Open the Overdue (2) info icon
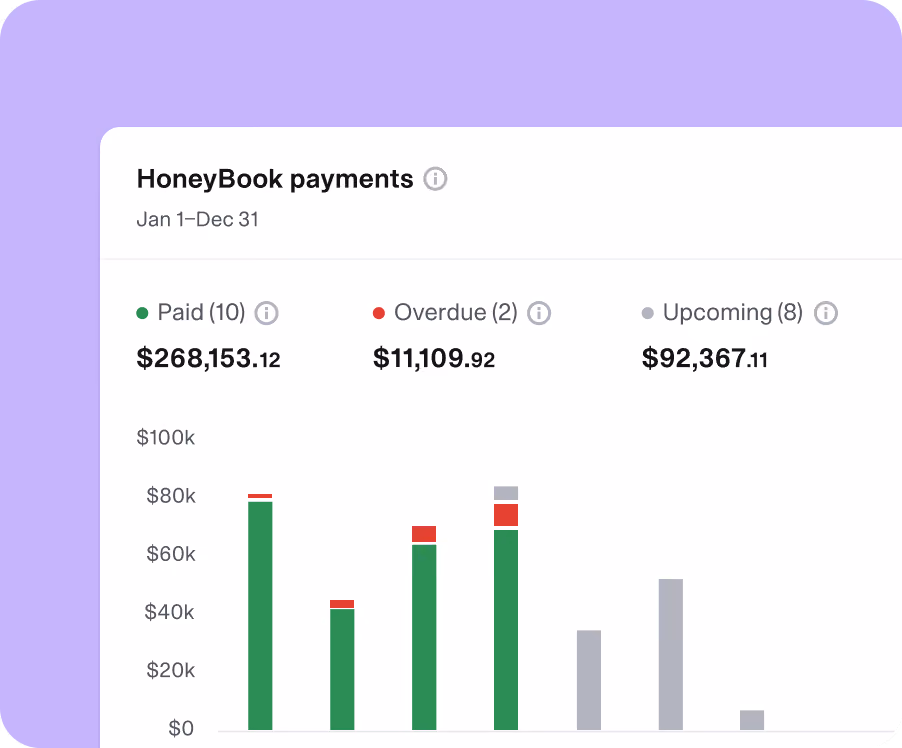The width and height of the screenshot is (902, 748). coord(539,314)
